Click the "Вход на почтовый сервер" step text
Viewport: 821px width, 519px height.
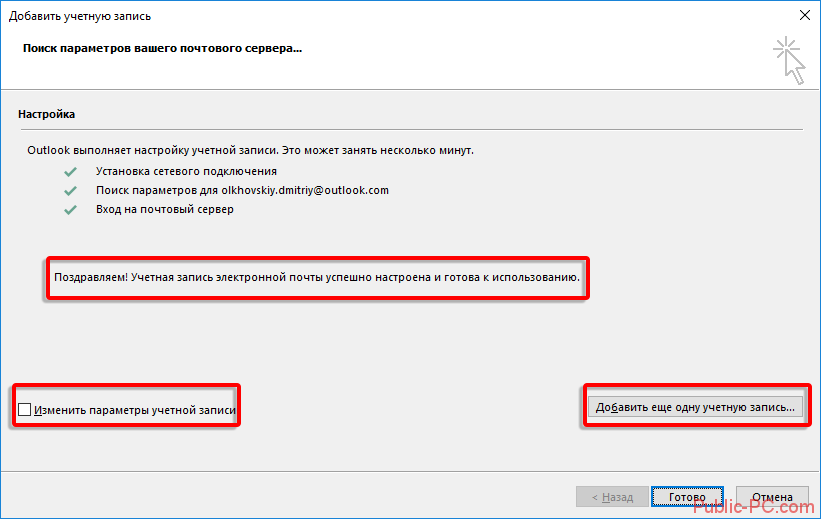pyautogui.click(x=165, y=210)
